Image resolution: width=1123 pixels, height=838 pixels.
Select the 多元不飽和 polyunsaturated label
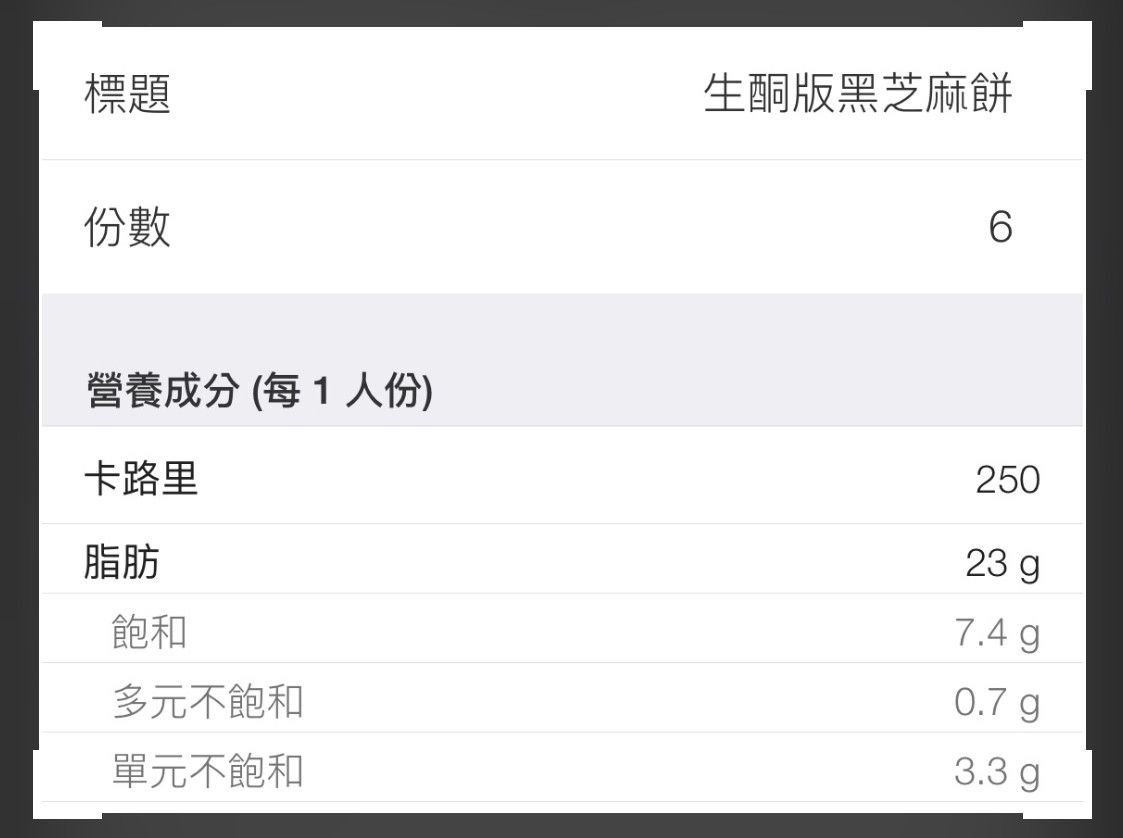tap(207, 702)
